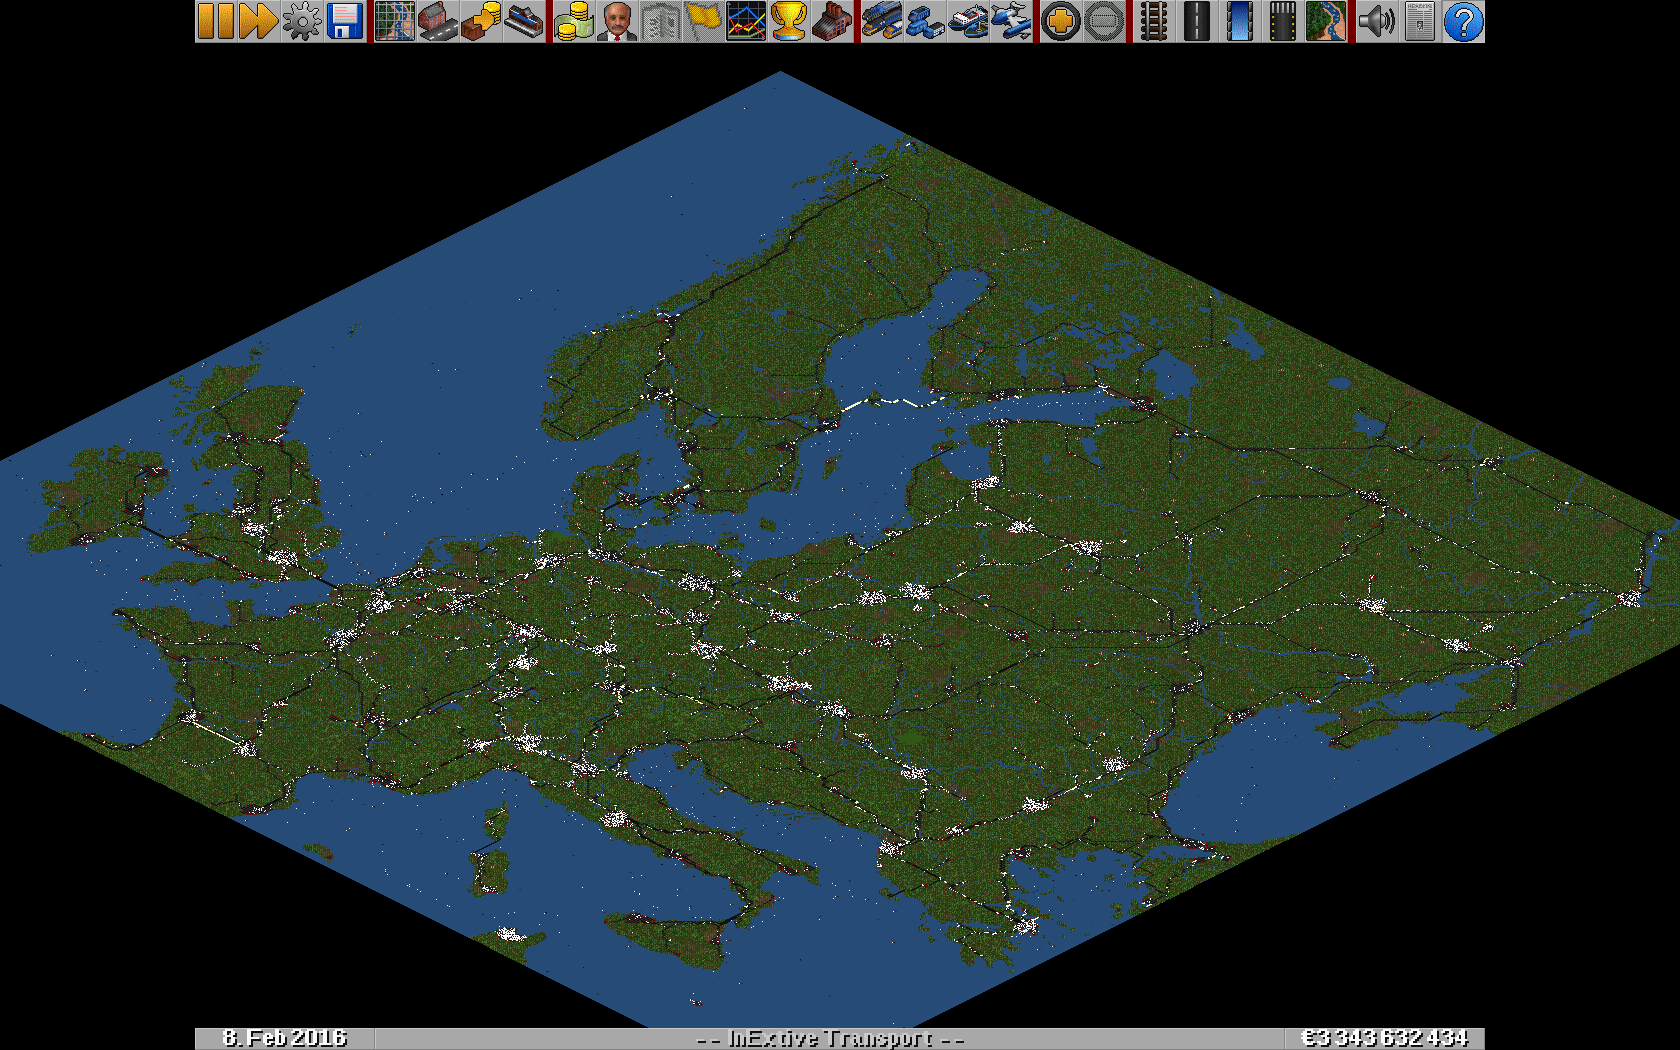The width and height of the screenshot is (1680, 1050).
Task: Show the list of road vehicles
Action: pyautogui.click(x=925, y=21)
